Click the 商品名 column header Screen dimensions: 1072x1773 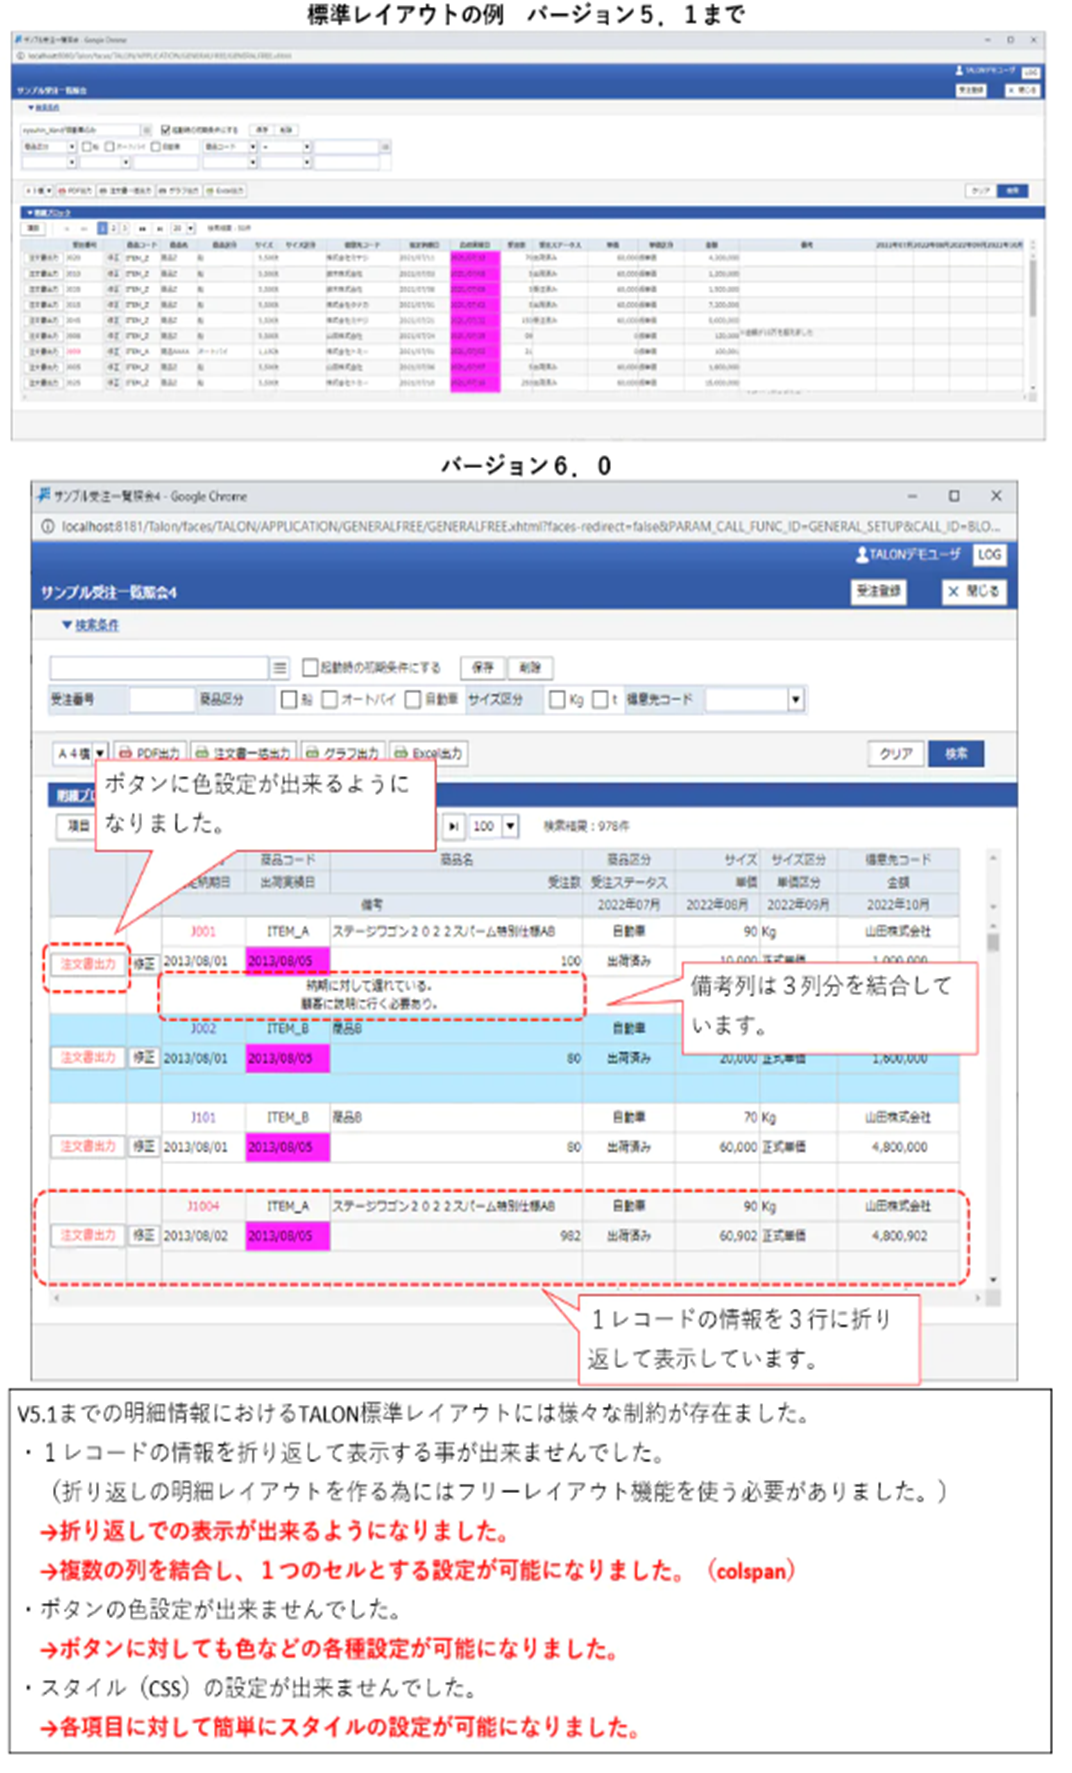click(456, 860)
